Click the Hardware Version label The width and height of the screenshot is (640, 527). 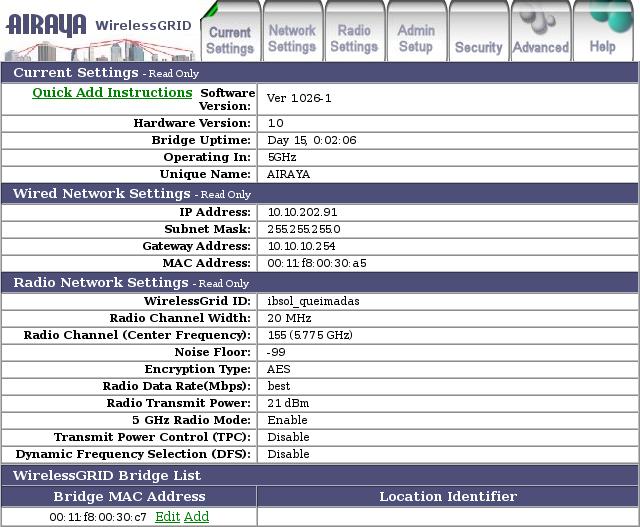(x=192, y=123)
